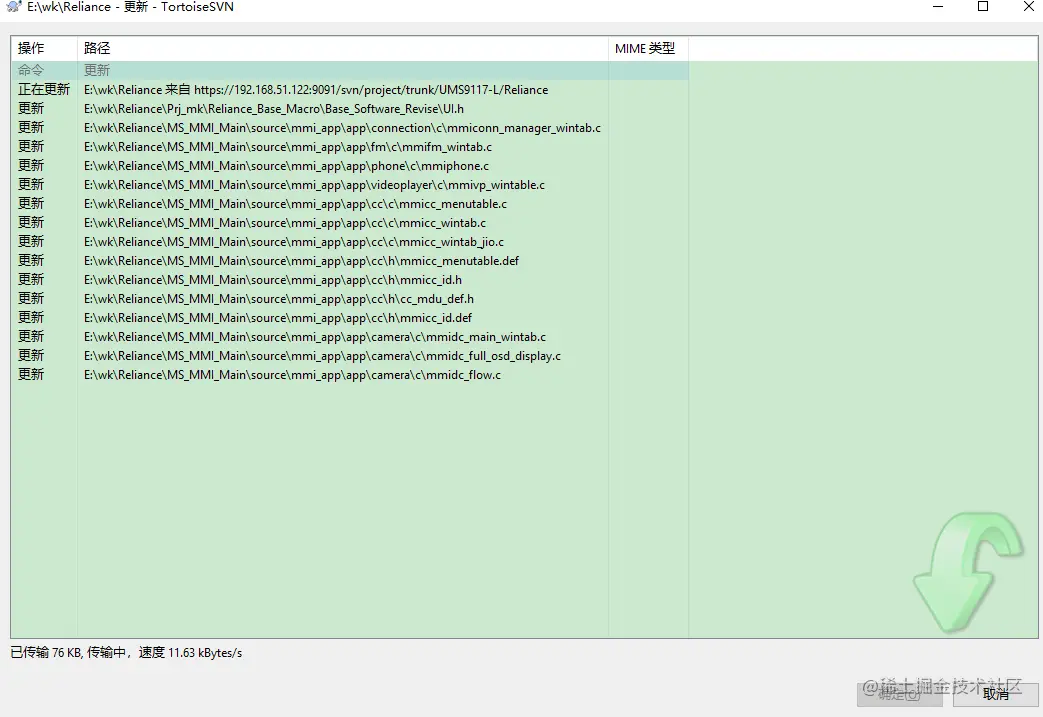Select the row for mmidc_flow.c

coord(349,375)
